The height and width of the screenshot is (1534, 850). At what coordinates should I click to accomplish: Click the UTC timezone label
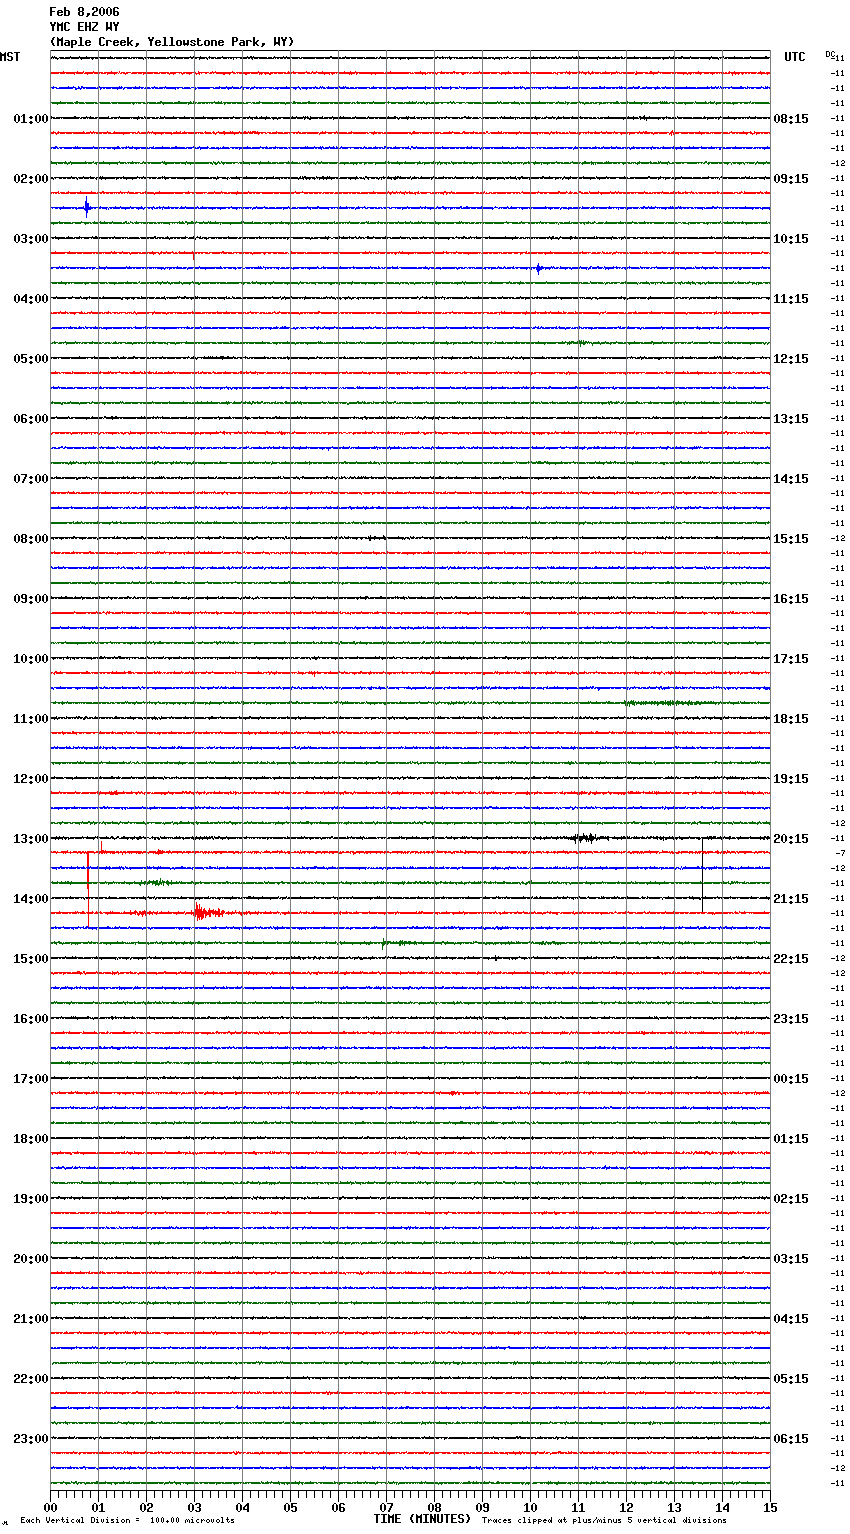click(x=795, y=57)
